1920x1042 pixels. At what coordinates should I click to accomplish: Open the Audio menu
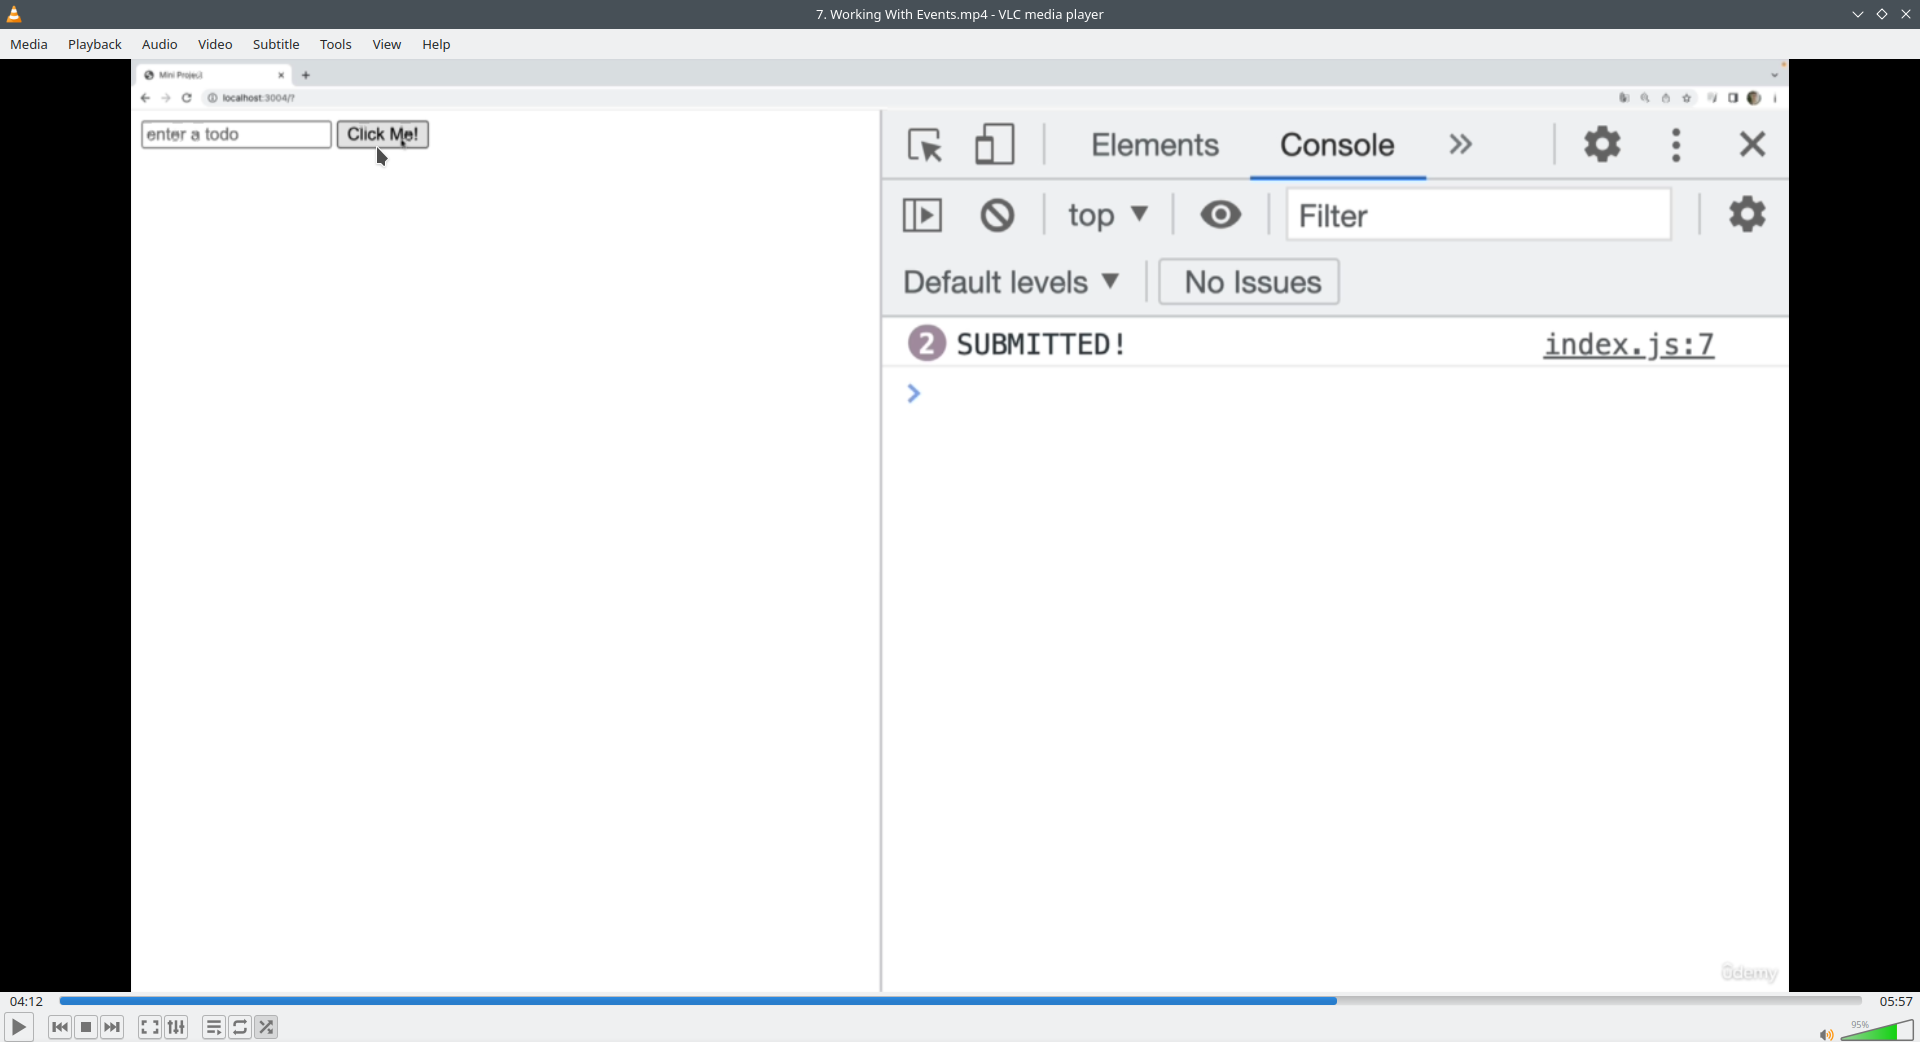pos(160,44)
